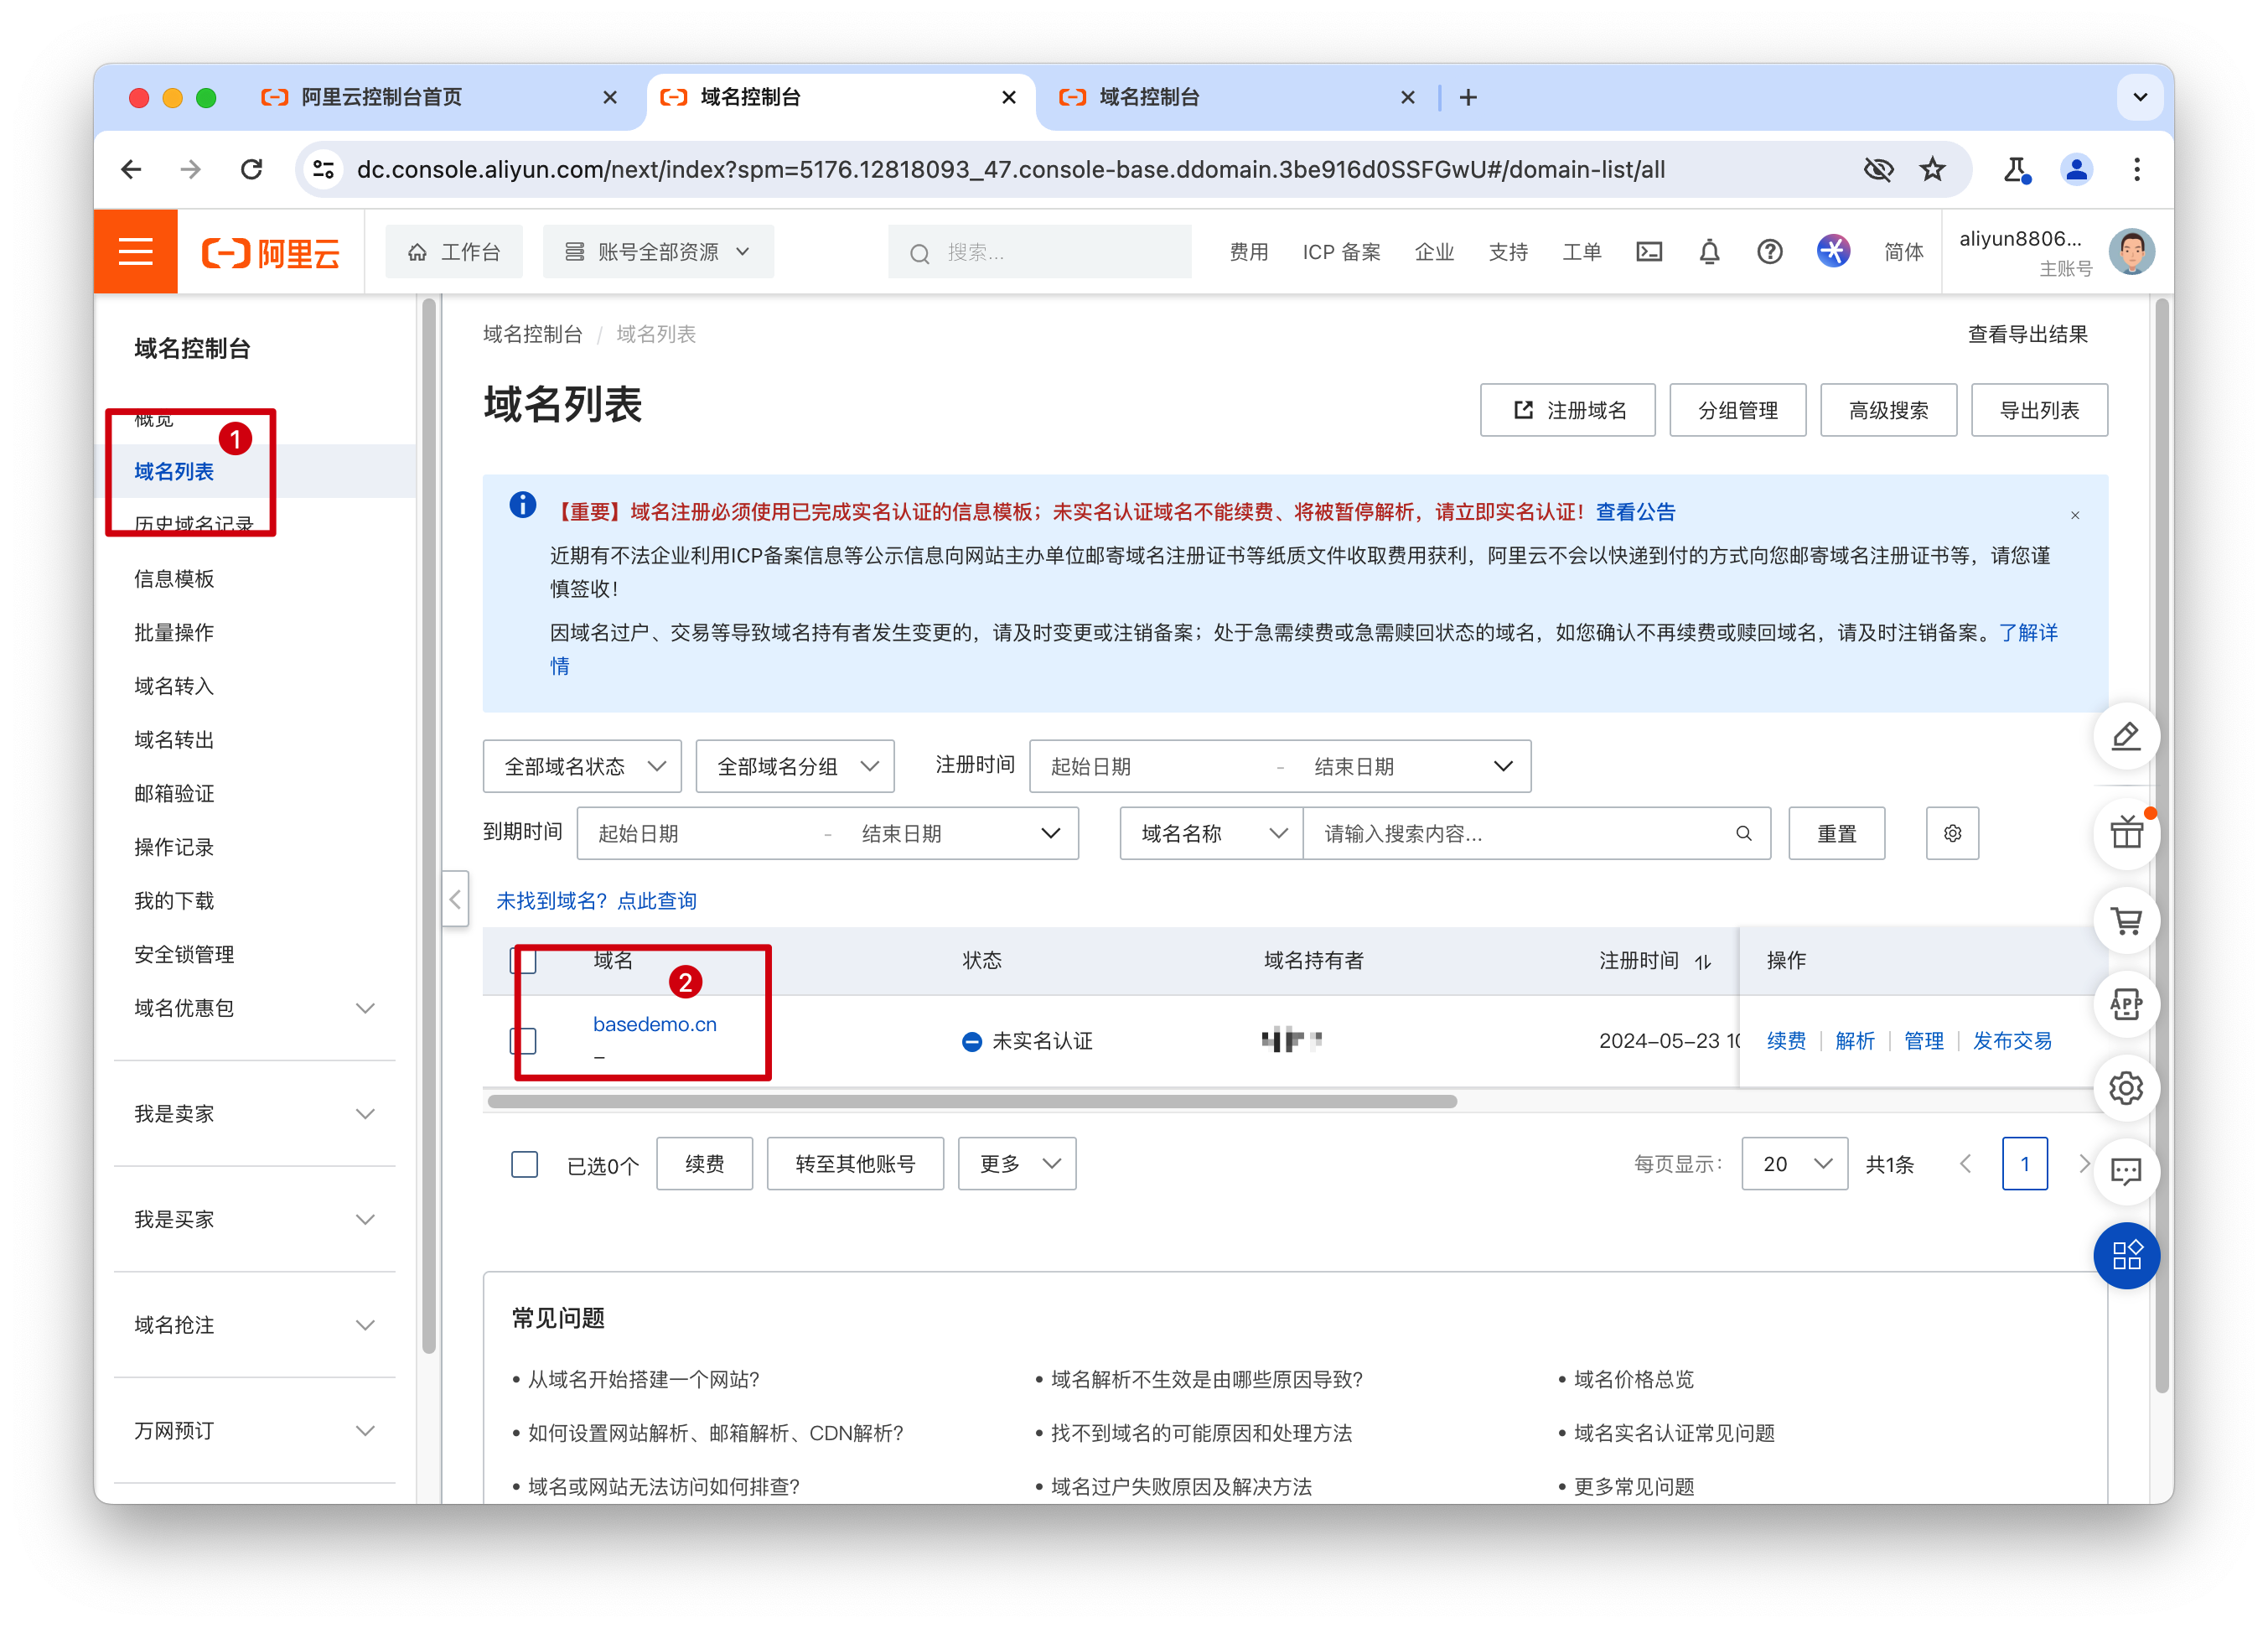Screen dimensions: 2268x1628
Task: Click the table column settings gear
Action: (x=1951, y=833)
